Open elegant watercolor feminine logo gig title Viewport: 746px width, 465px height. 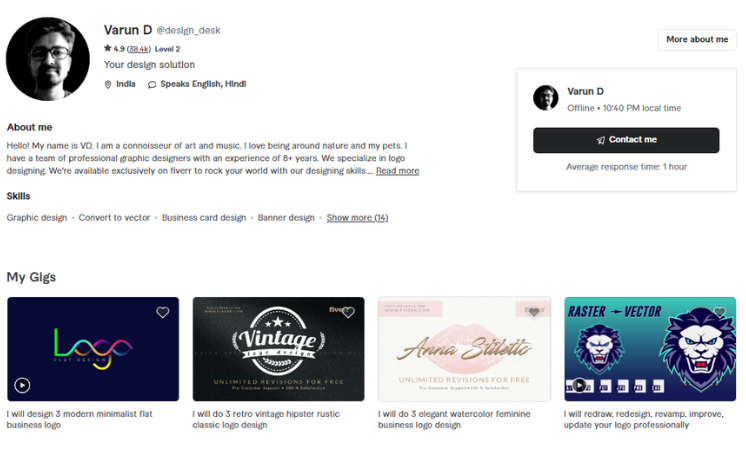454,419
